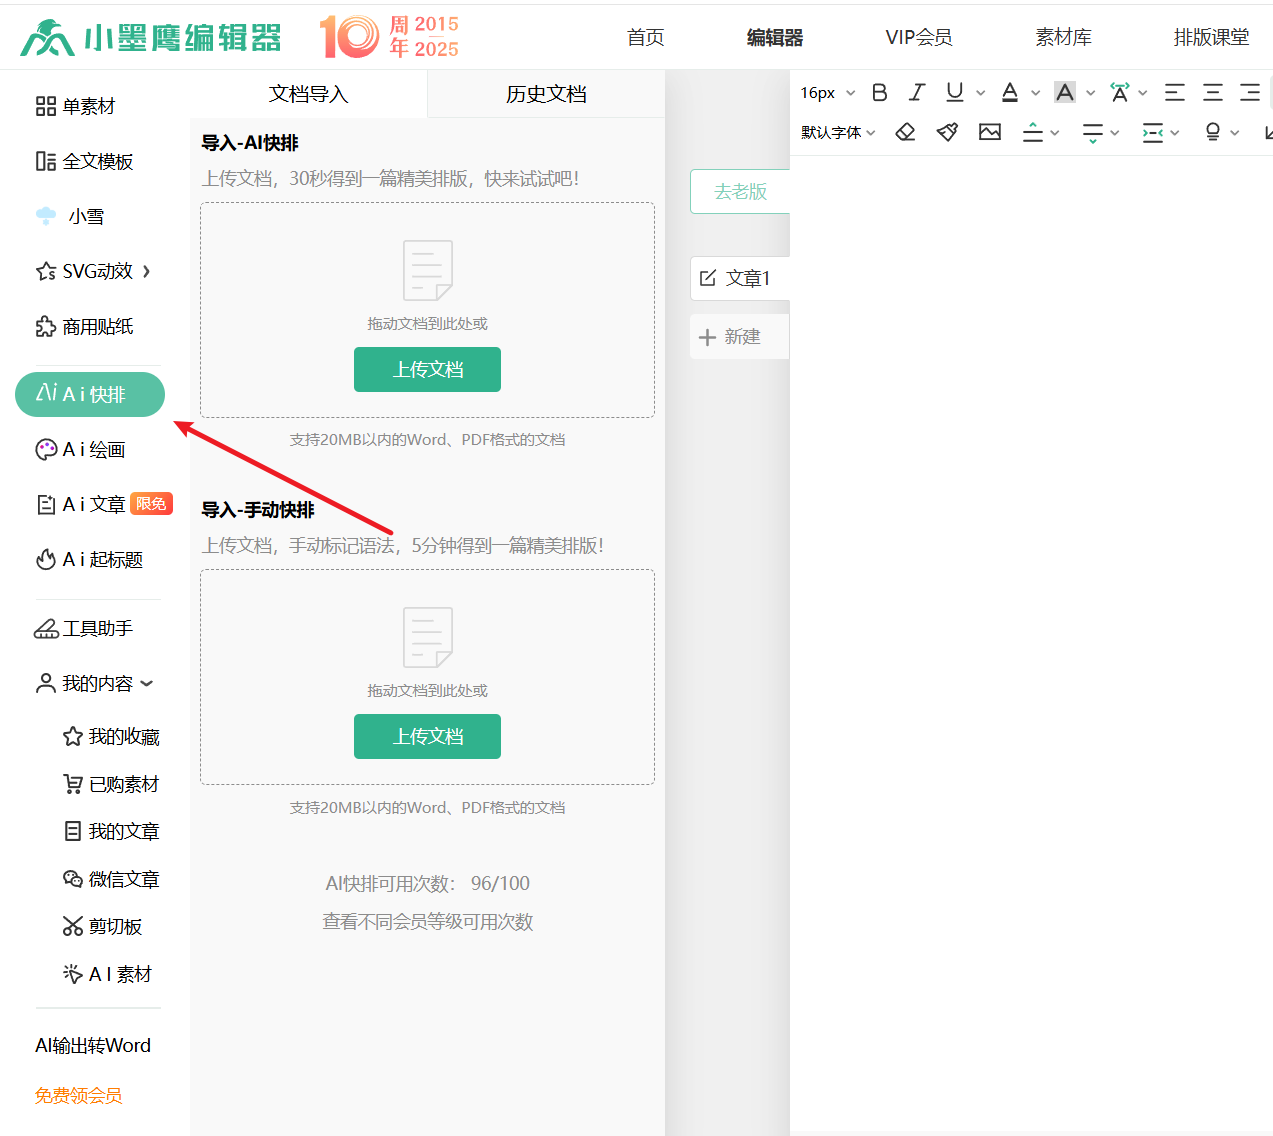This screenshot has height=1136, width=1273.
Task: Click 上传文档 under 导入-AI快排
Action: tap(427, 370)
